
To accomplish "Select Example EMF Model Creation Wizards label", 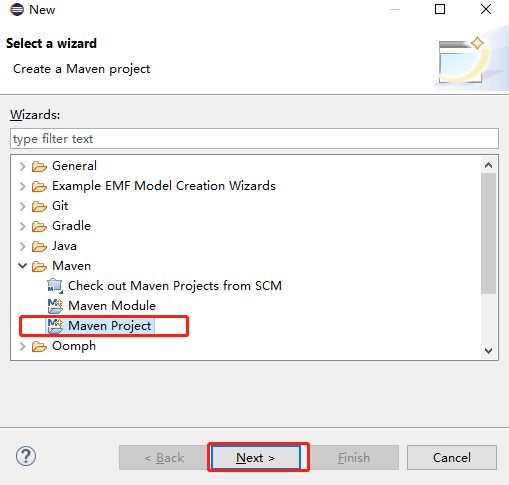I will pos(164,186).
